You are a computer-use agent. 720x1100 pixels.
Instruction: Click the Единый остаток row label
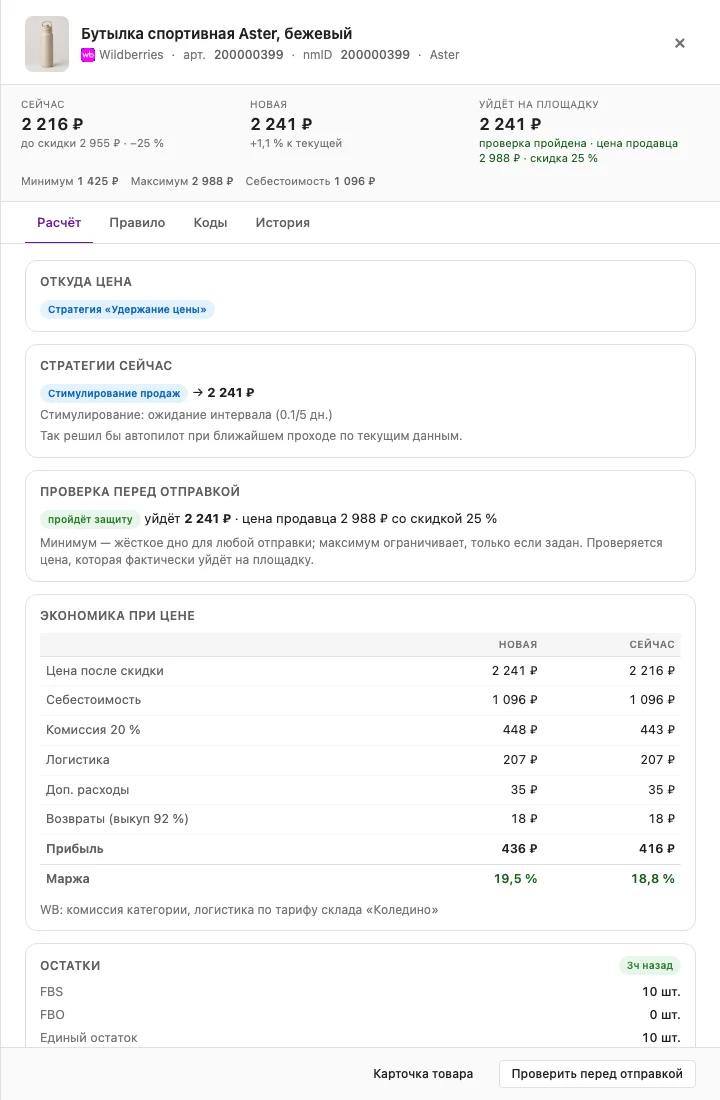pyautogui.click(x=88, y=1038)
